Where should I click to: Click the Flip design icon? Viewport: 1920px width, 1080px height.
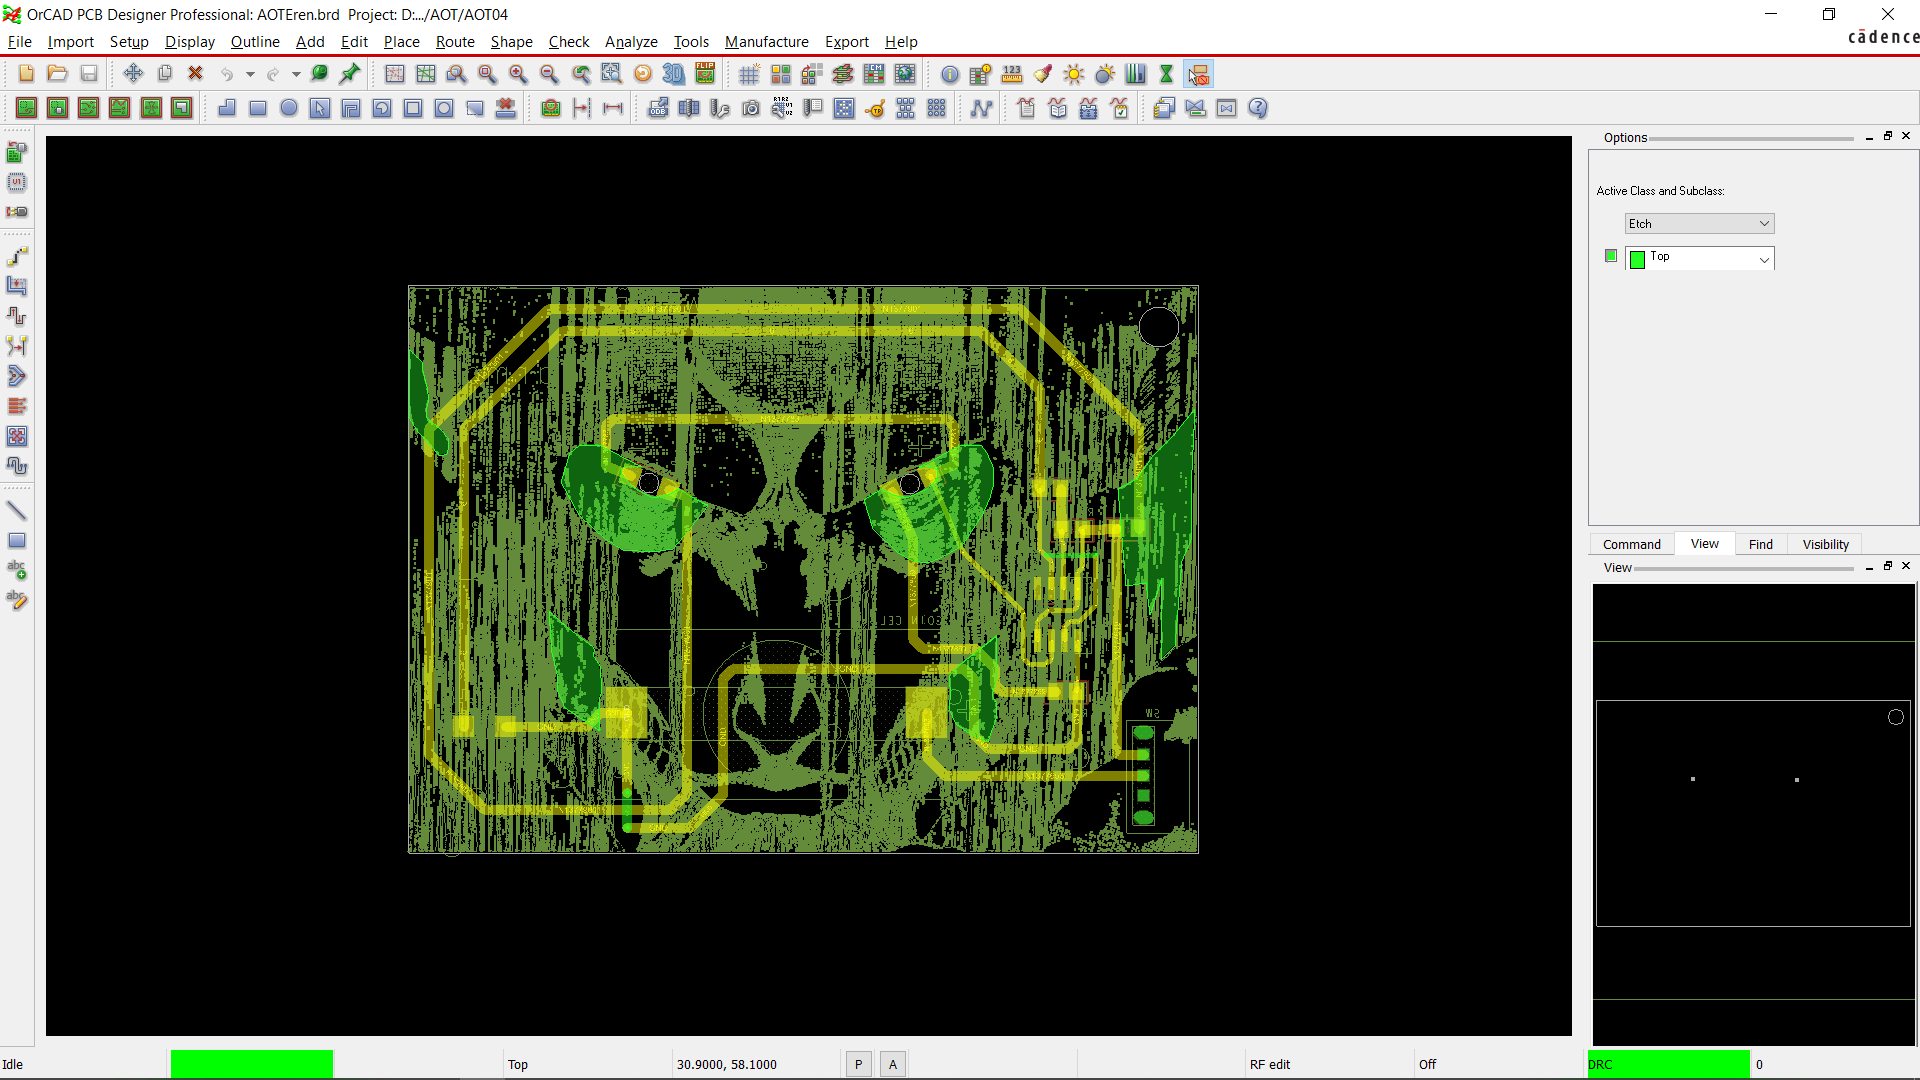pos(705,74)
